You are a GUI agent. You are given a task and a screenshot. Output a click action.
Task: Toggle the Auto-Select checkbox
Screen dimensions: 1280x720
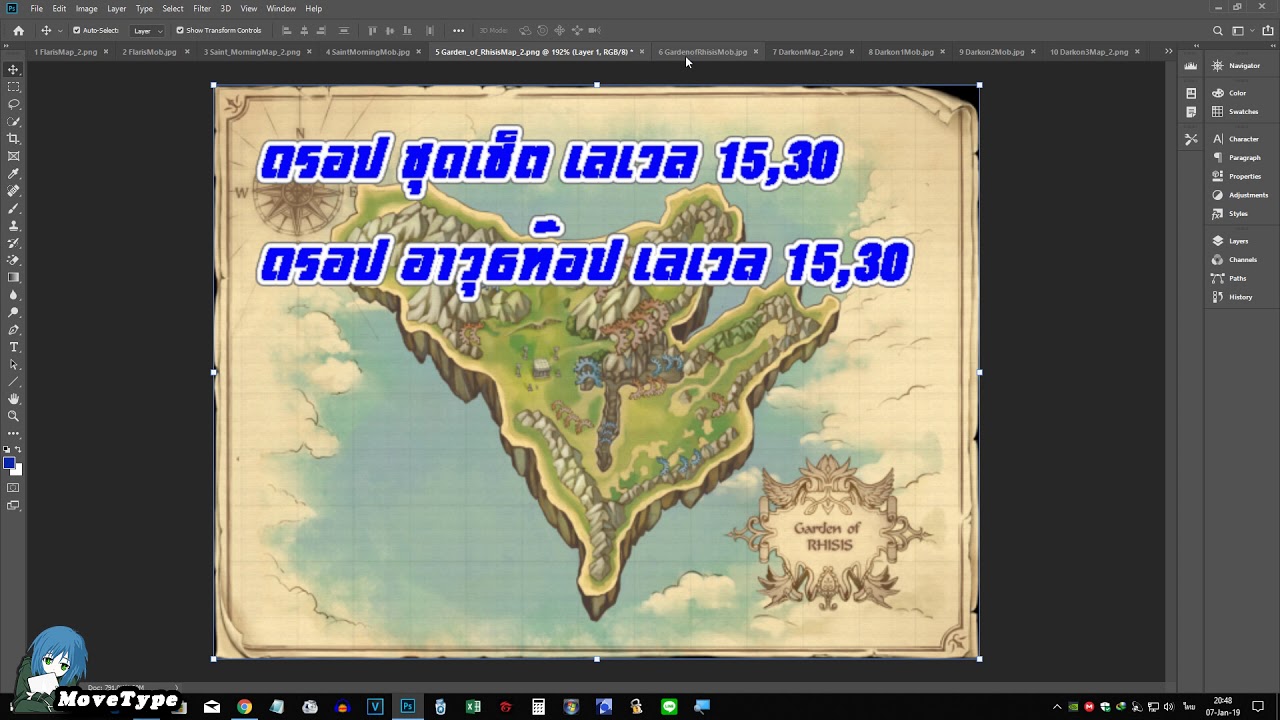(x=77, y=30)
